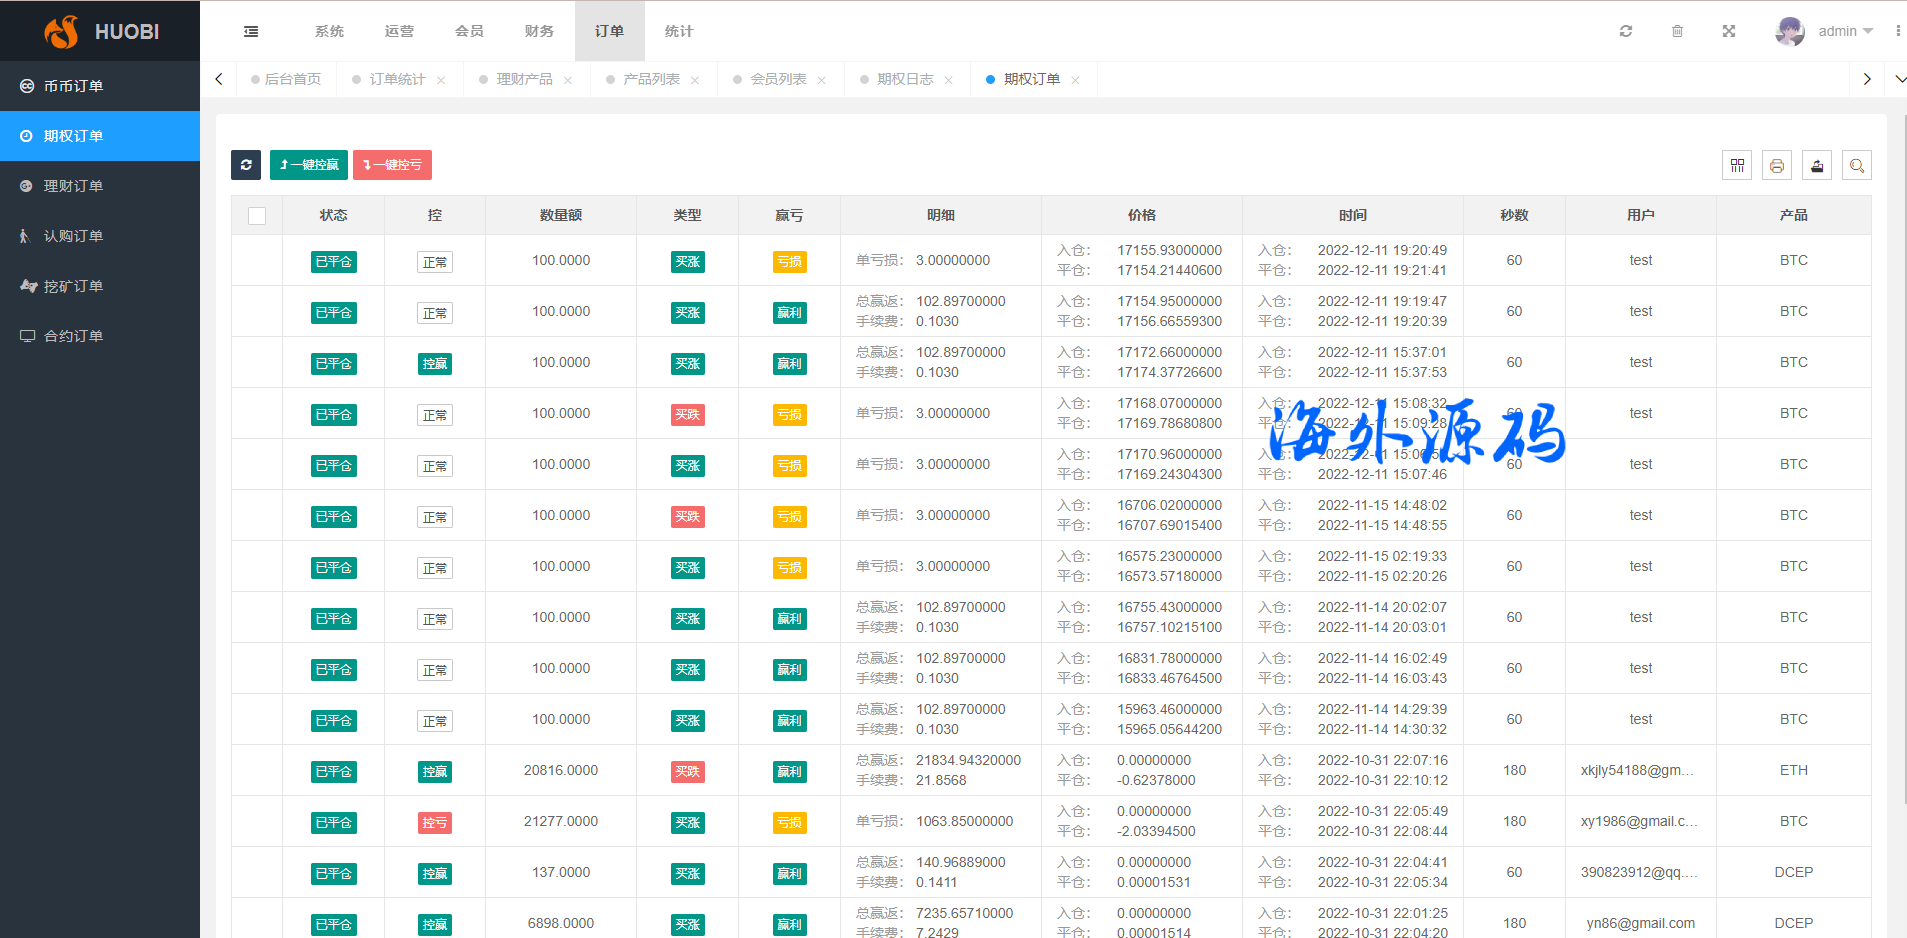Click the export table icon

[x=1817, y=166]
